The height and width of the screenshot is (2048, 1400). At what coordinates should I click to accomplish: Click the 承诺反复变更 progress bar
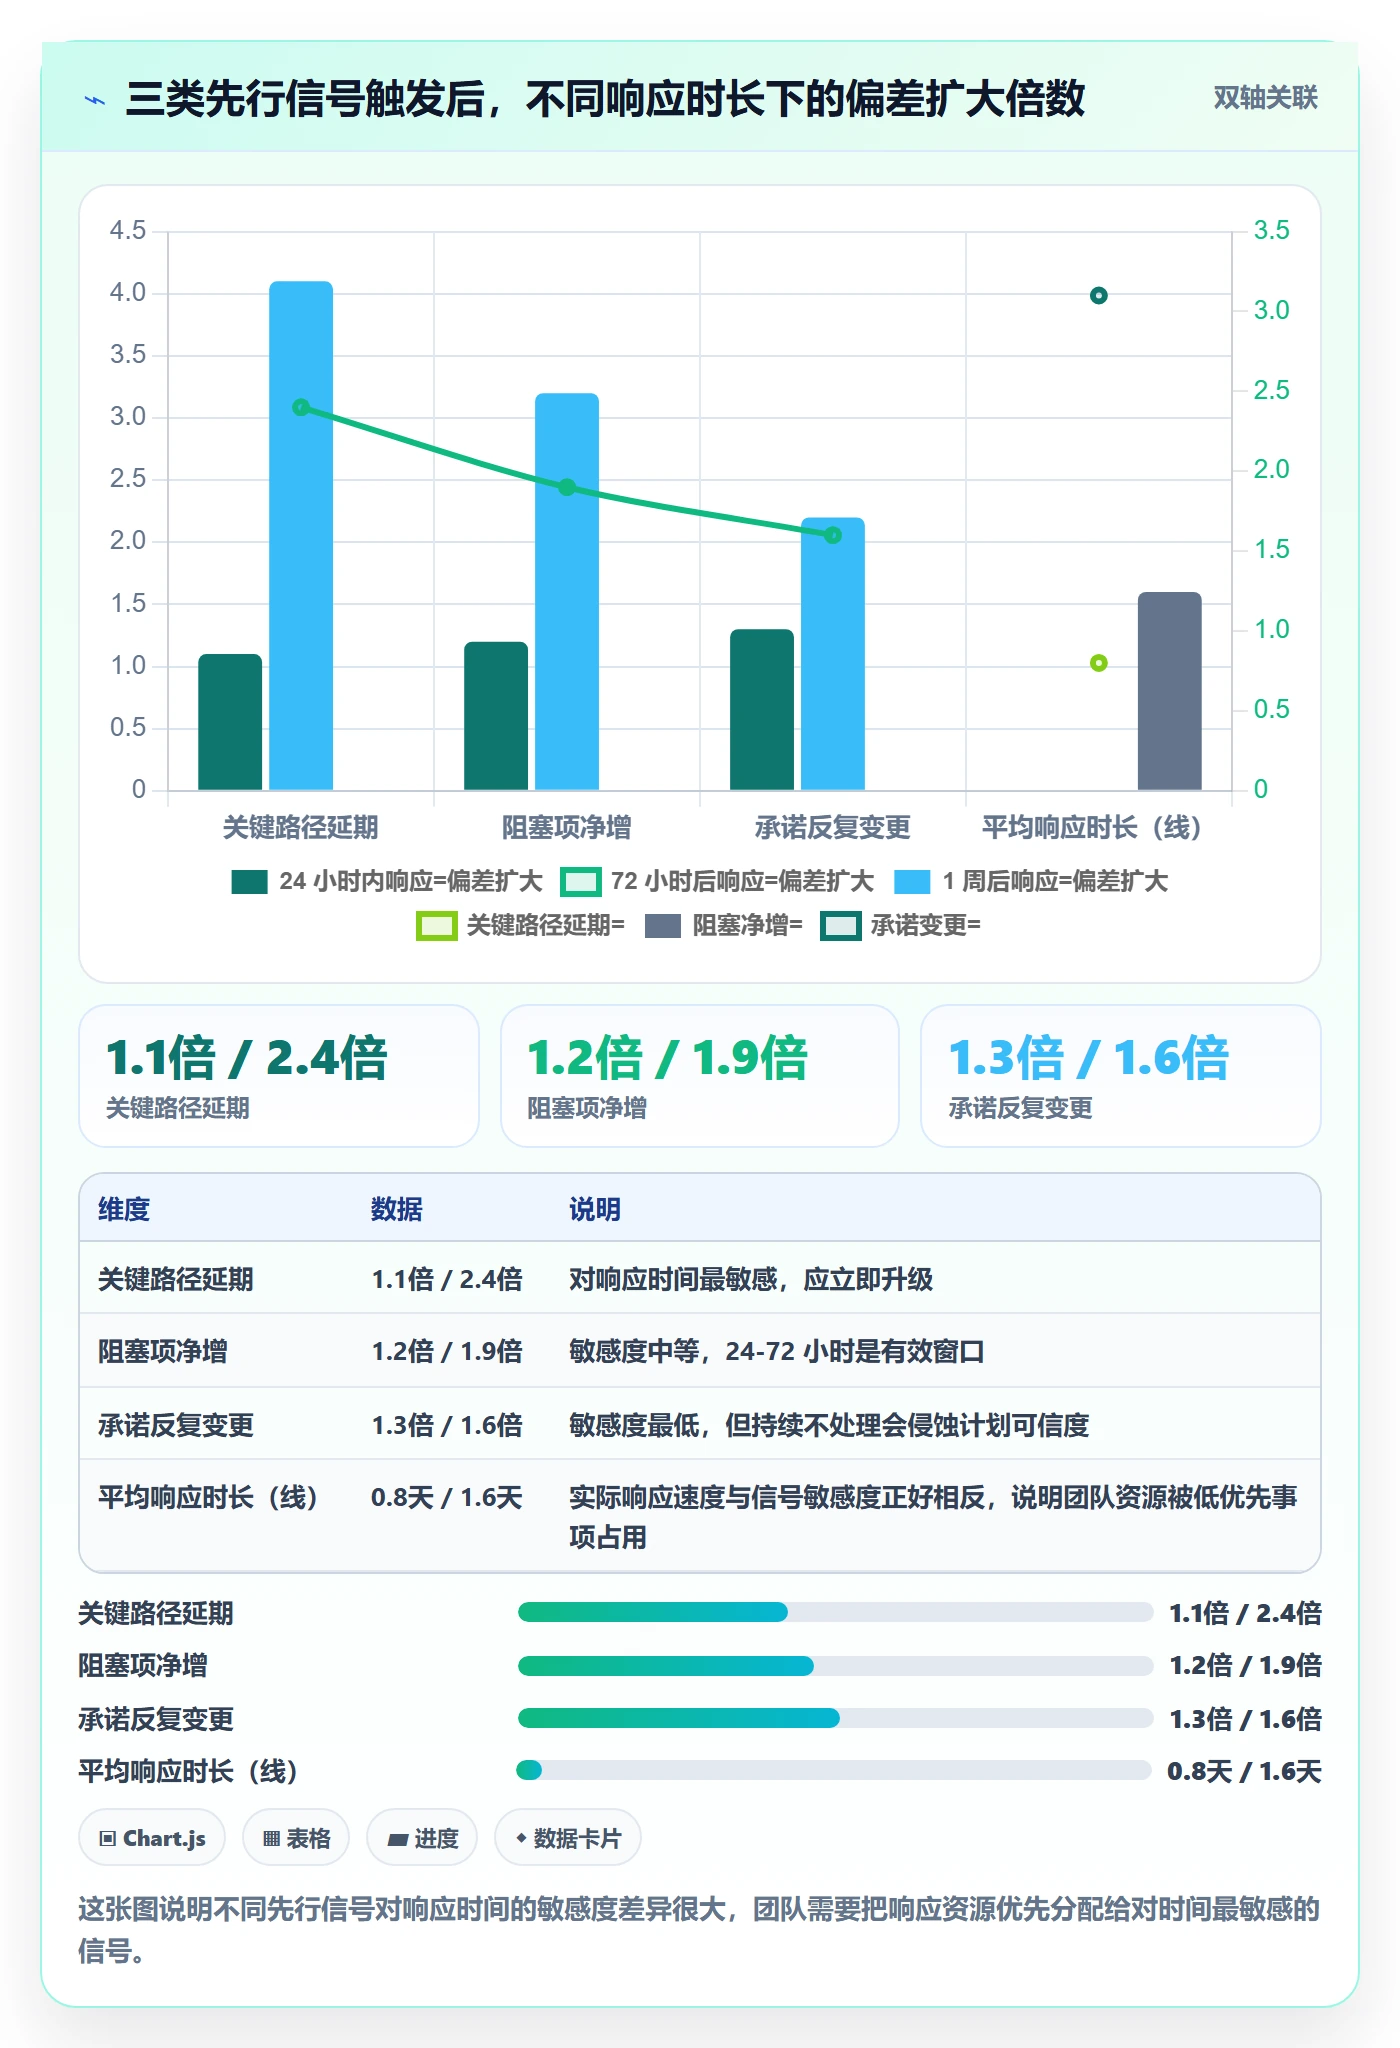click(x=835, y=1718)
